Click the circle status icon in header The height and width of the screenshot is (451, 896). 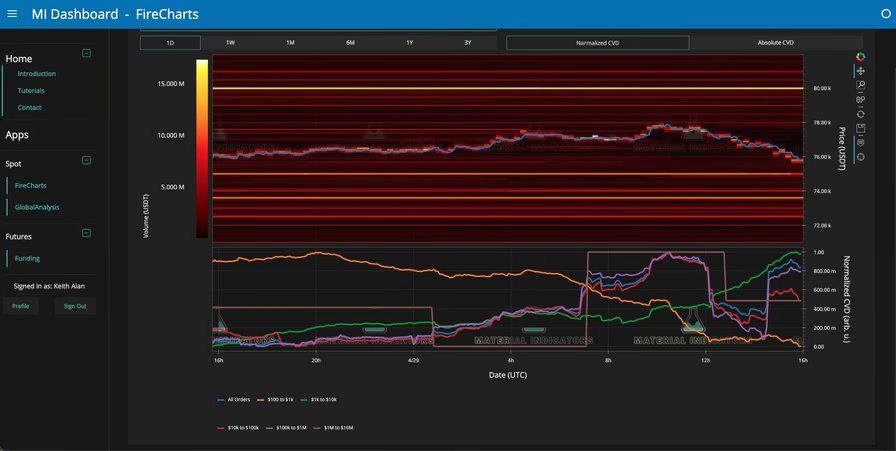[x=884, y=14]
